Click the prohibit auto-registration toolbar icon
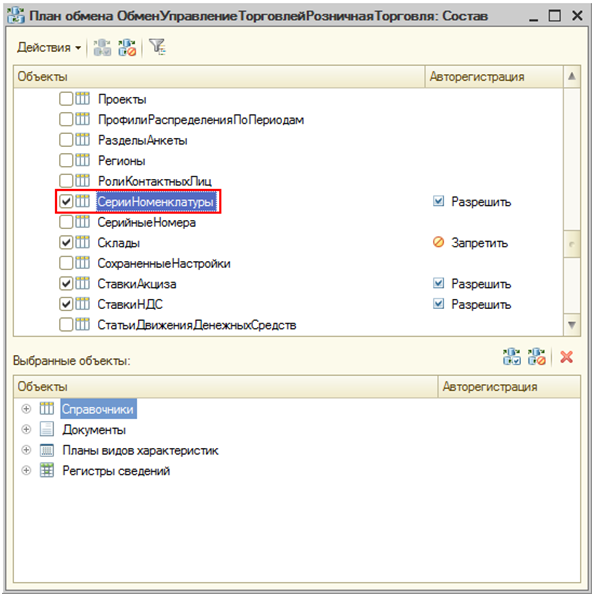Viewport: 594px width, 596px height. pos(127,48)
